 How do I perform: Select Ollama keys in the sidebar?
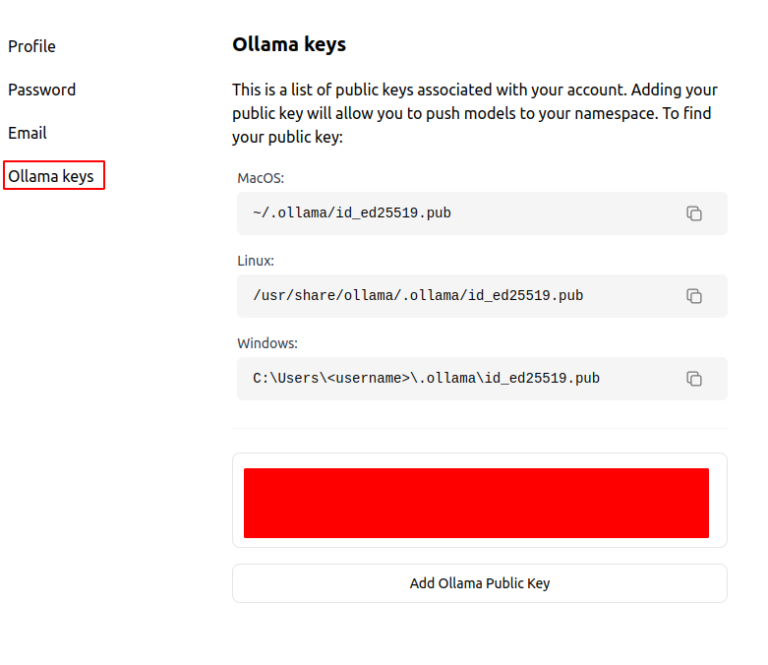tap(54, 175)
